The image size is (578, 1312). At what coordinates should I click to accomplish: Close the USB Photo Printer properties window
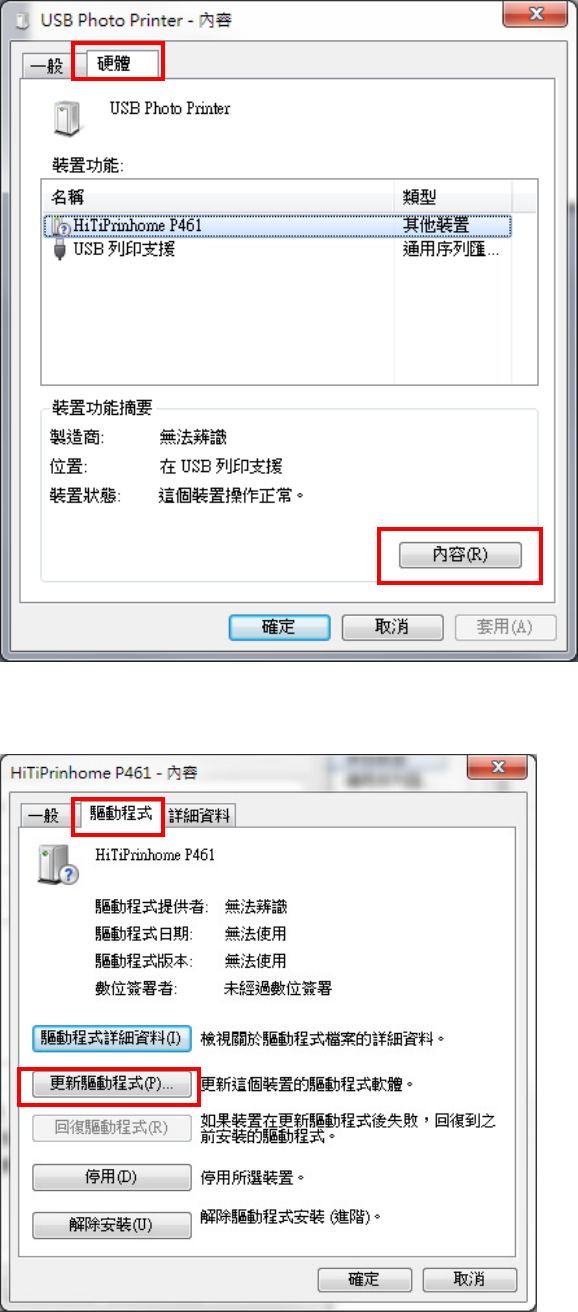[536, 15]
